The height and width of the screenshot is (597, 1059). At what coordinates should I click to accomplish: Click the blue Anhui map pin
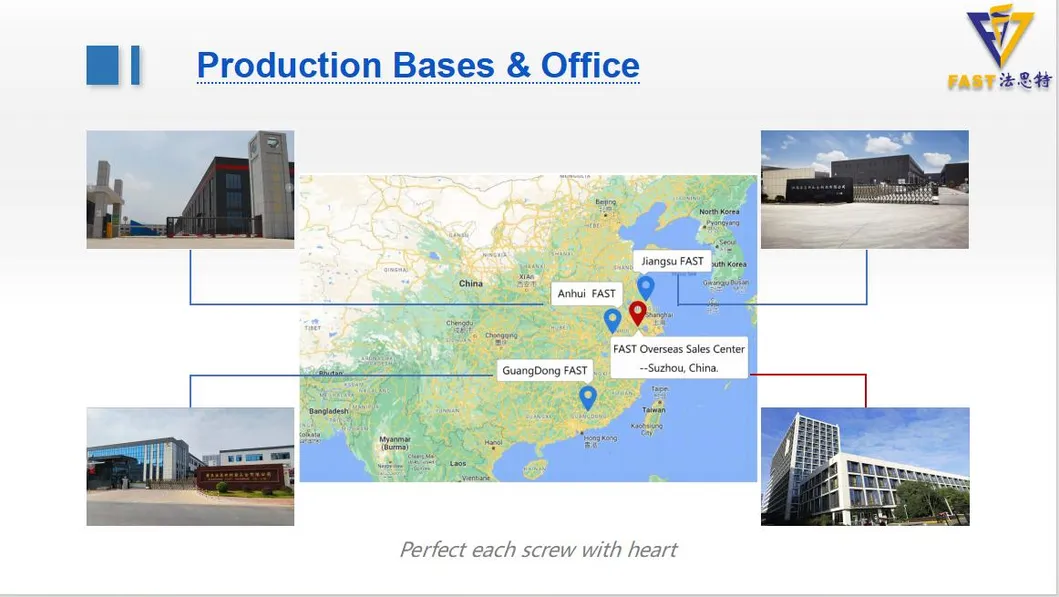point(613,320)
